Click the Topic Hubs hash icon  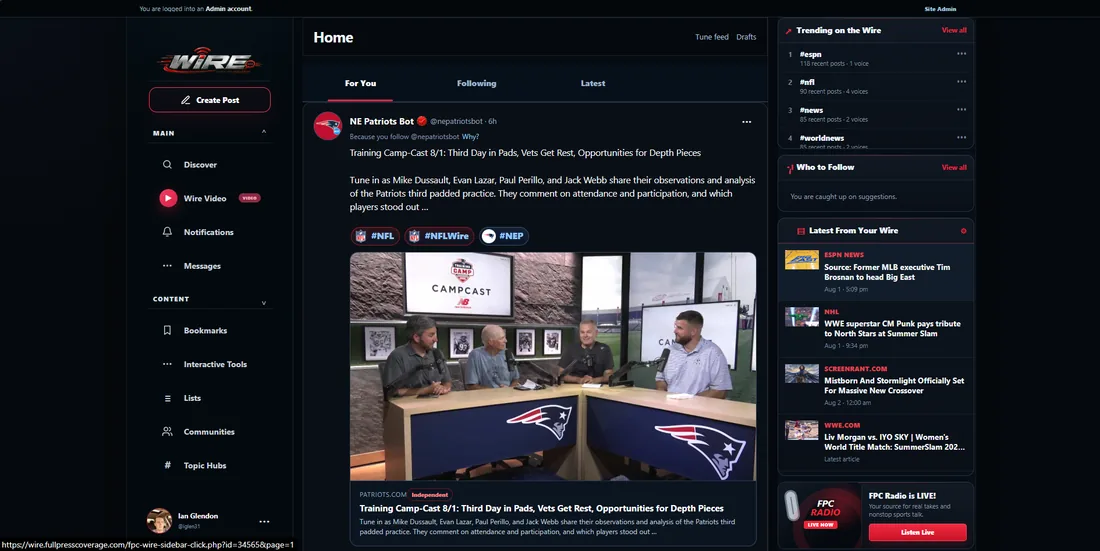tap(167, 465)
